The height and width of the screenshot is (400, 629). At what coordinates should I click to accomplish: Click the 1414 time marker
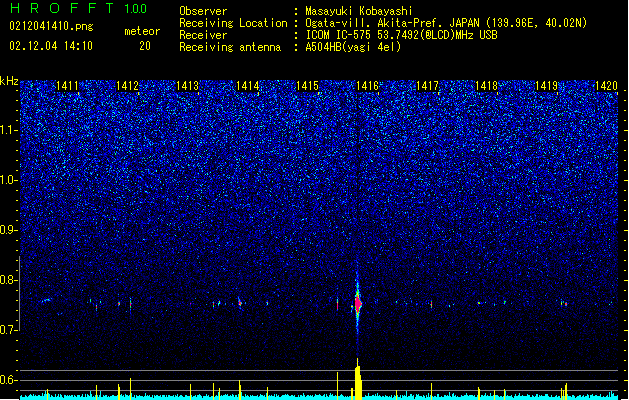[248, 86]
